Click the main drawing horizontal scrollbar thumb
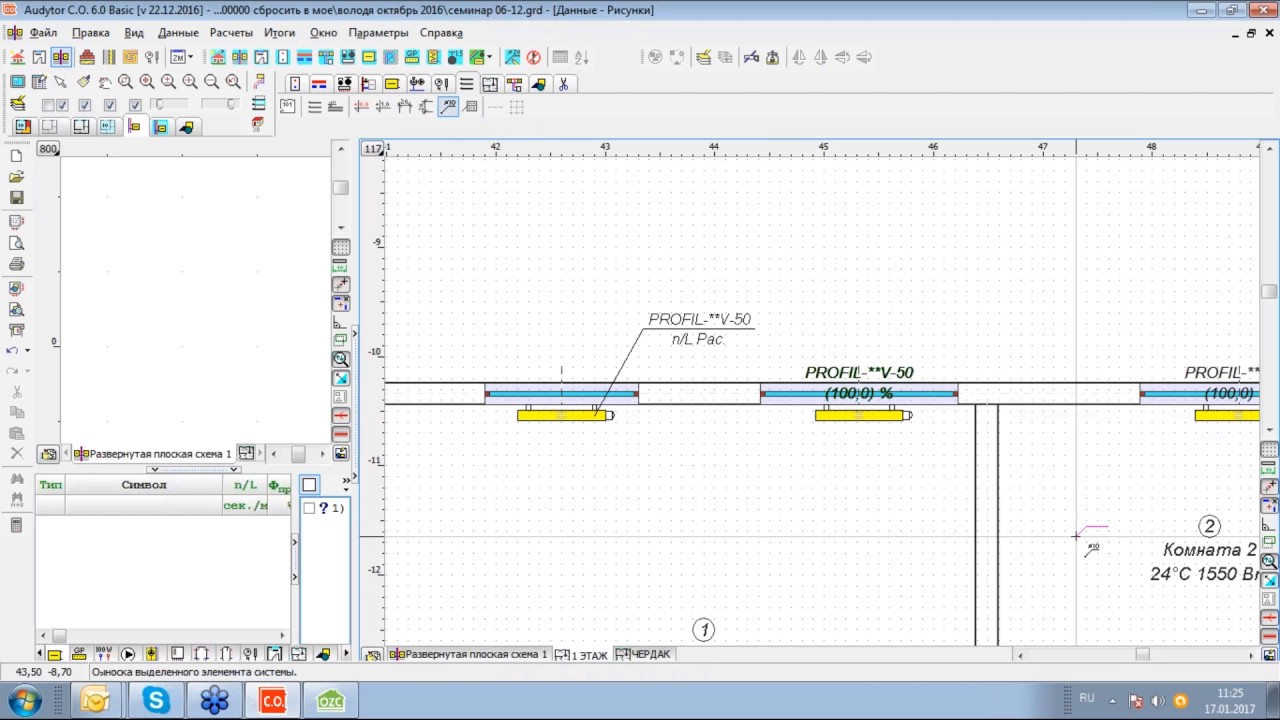Image resolution: width=1280 pixels, height=720 pixels. 1142,655
